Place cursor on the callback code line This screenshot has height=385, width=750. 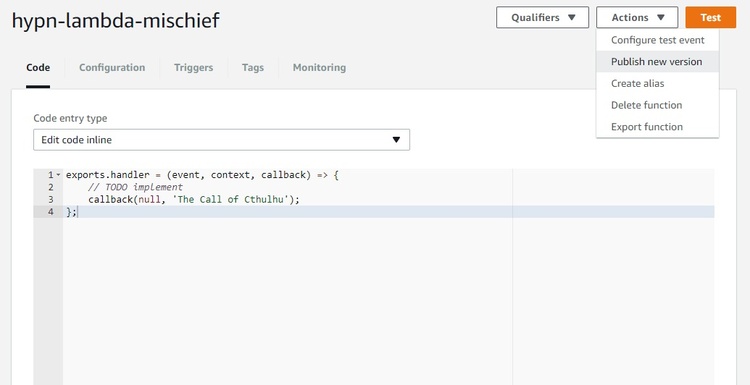click(x=194, y=199)
